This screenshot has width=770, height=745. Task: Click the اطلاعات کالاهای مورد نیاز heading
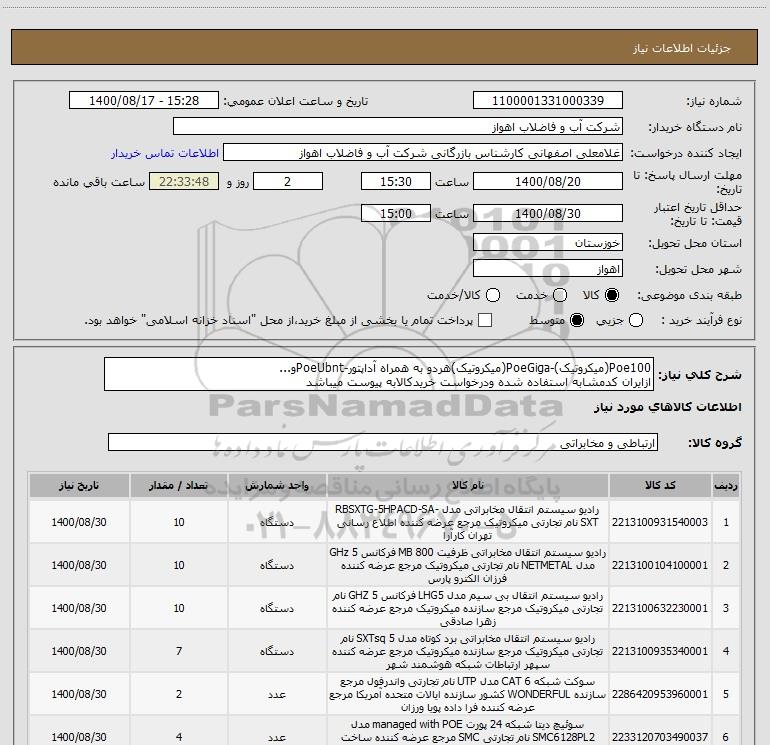667,407
